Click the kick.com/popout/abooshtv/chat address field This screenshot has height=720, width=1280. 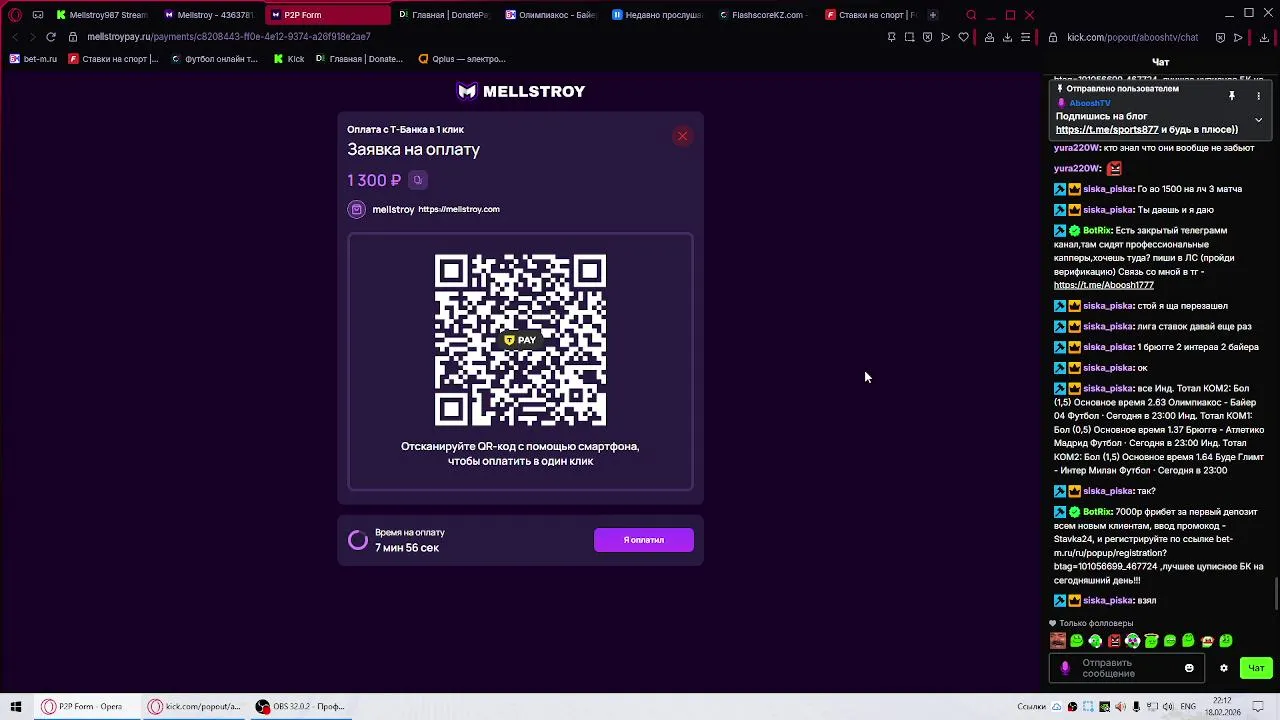click(1132, 37)
